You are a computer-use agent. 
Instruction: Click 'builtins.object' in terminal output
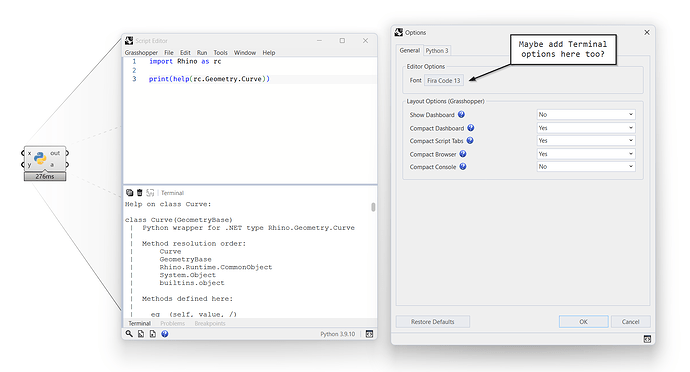coord(192,283)
